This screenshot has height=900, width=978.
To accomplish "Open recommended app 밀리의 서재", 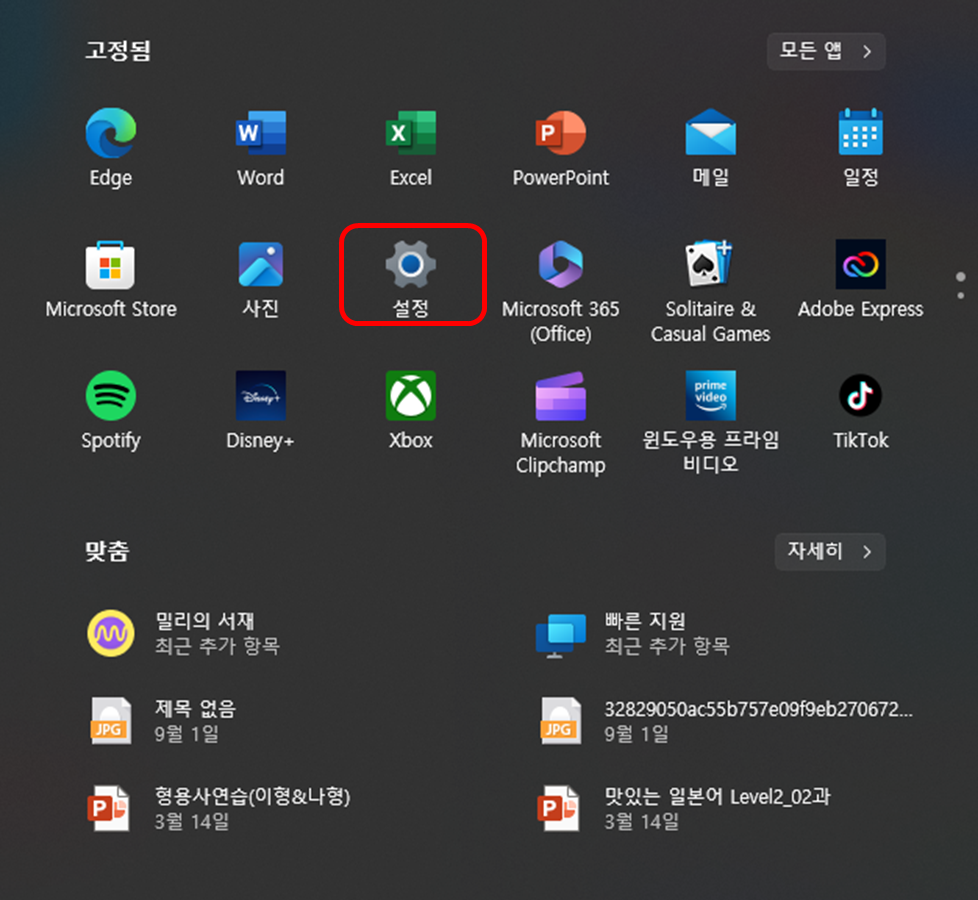I will pos(184,633).
